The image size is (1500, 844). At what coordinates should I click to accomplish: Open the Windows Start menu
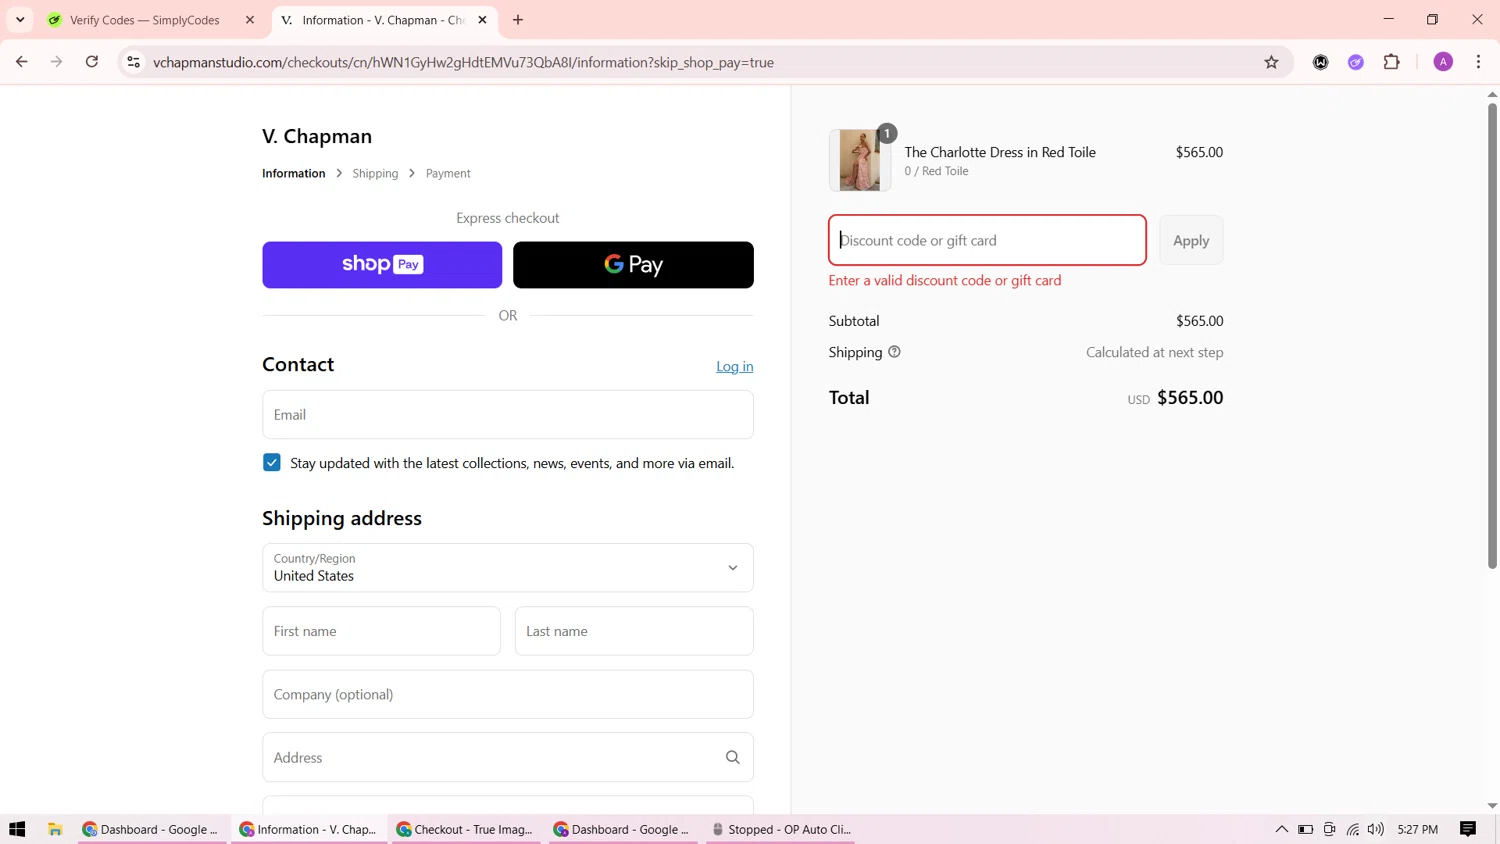[17, 829]
